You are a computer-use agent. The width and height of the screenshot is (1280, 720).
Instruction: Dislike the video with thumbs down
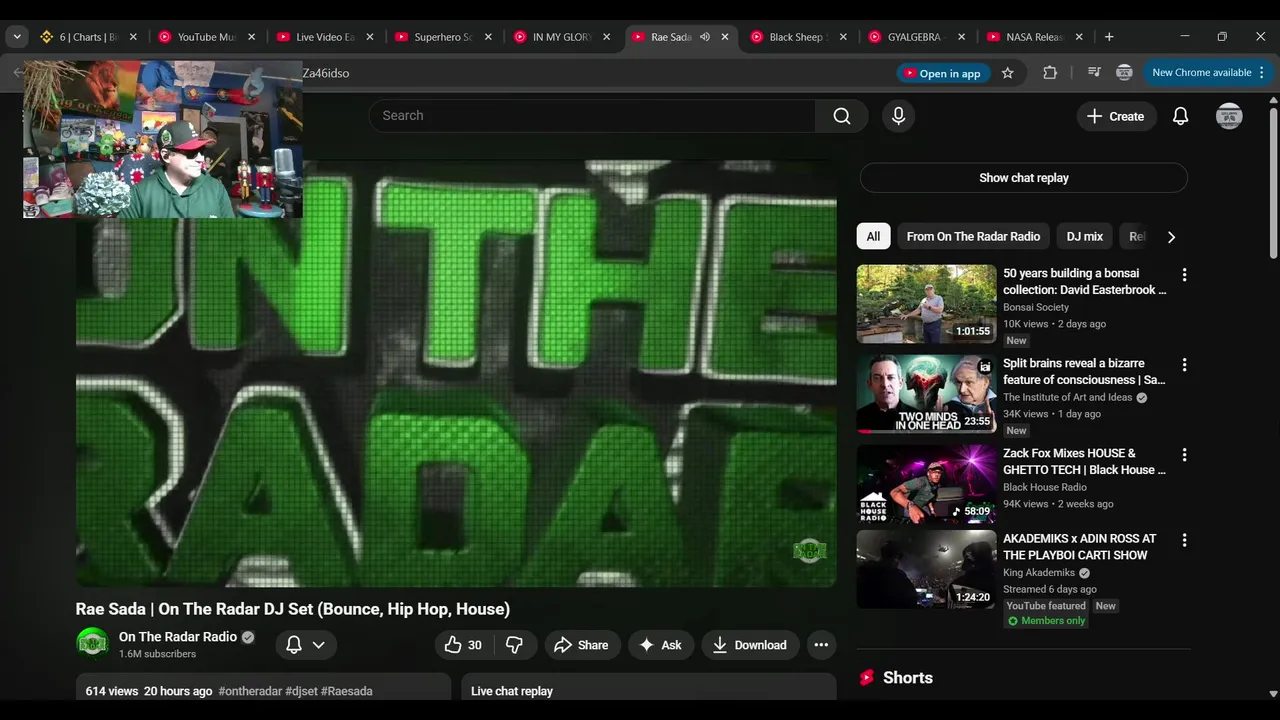click(514, 645)
